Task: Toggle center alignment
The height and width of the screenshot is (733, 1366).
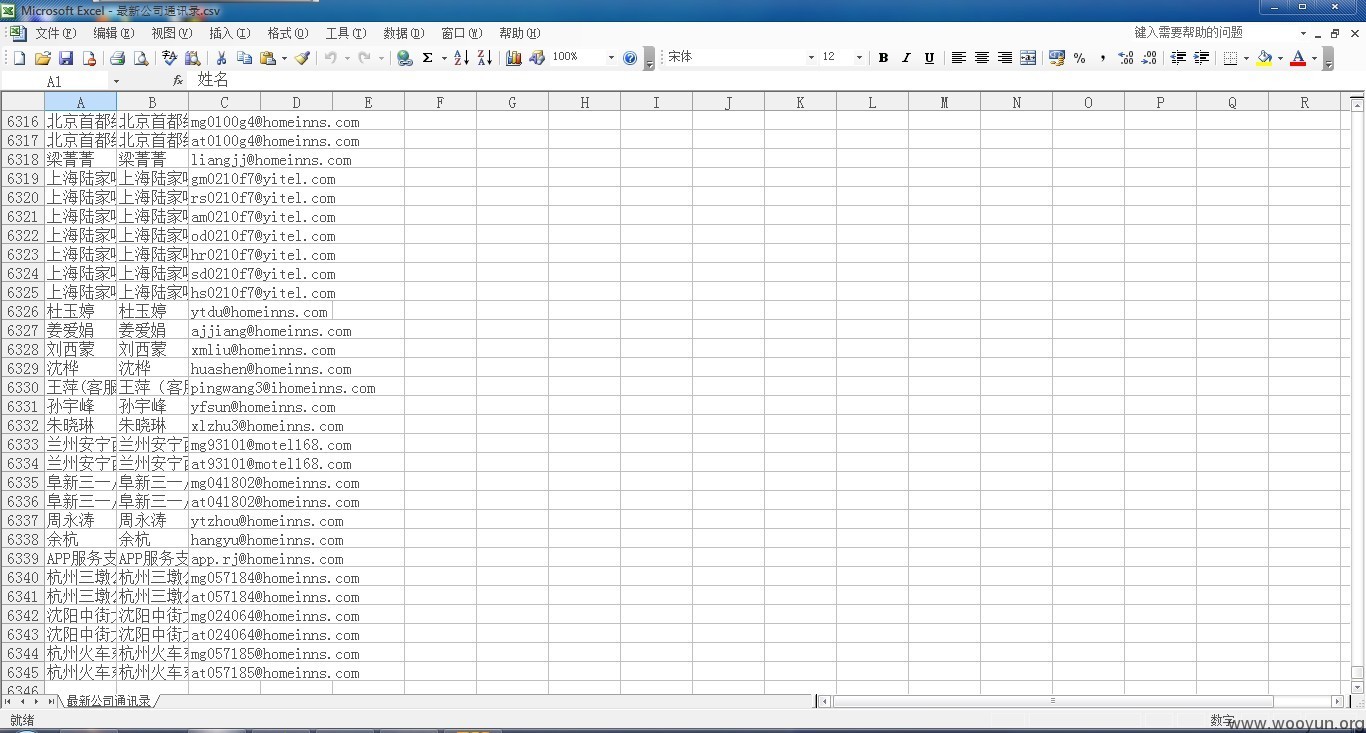Action: pyautogui.click(x=981, y=58)
